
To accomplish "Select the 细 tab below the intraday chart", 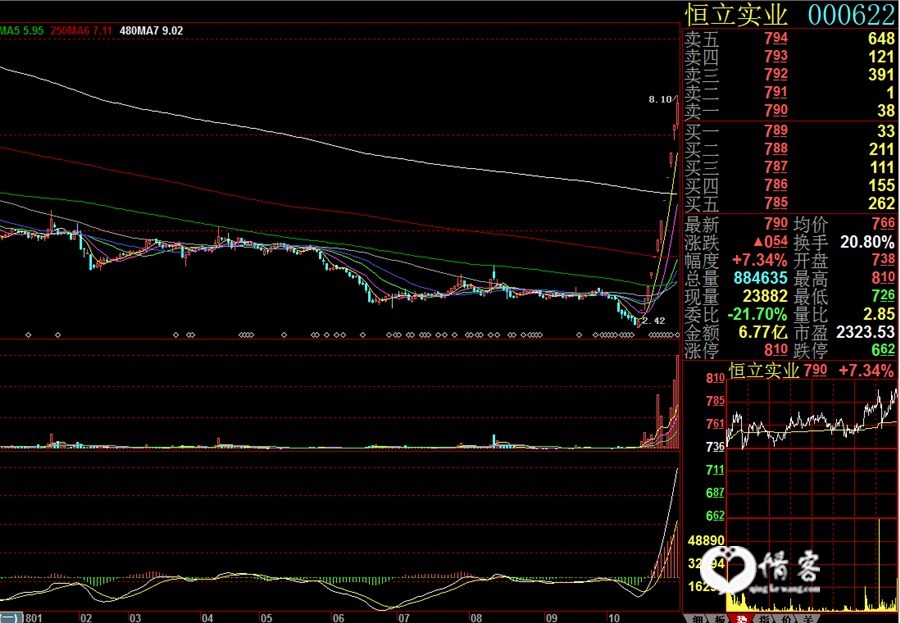I will coord(698,618).
